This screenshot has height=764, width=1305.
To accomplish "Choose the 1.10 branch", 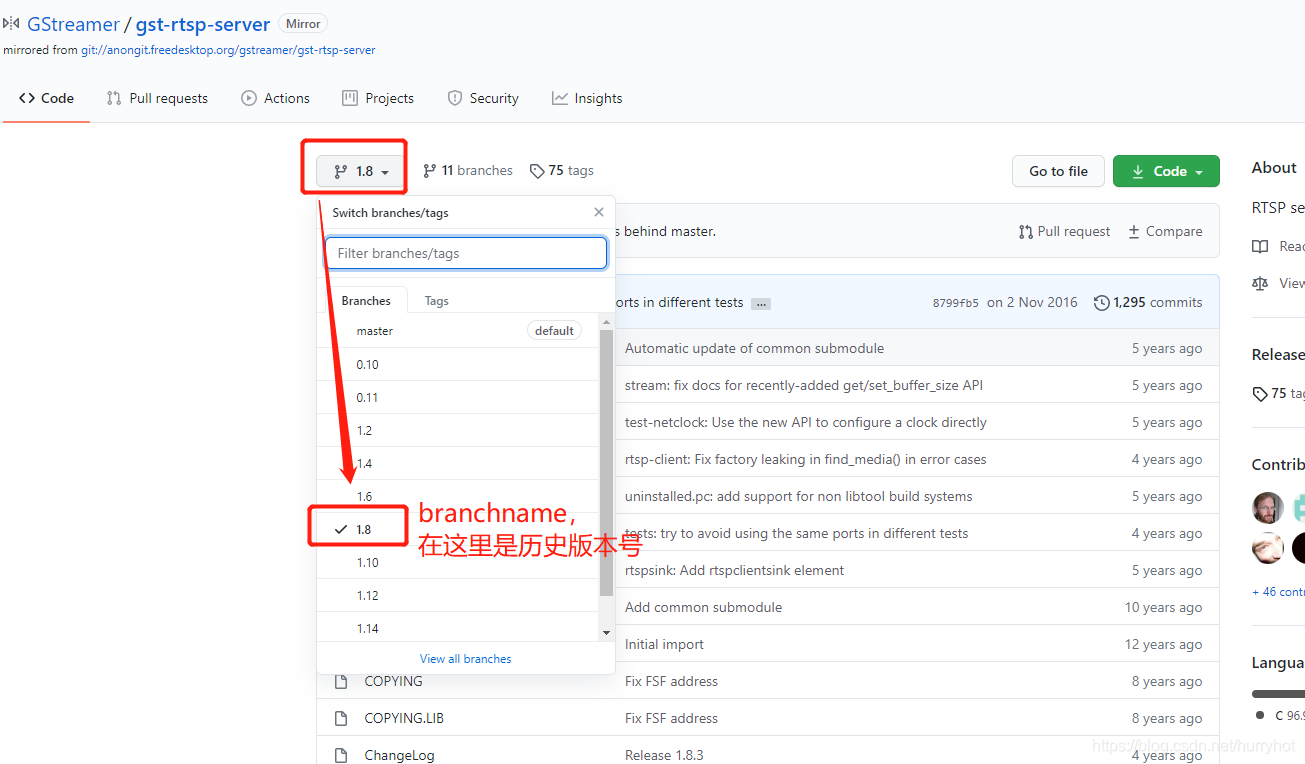I will (x=458, y=562).
